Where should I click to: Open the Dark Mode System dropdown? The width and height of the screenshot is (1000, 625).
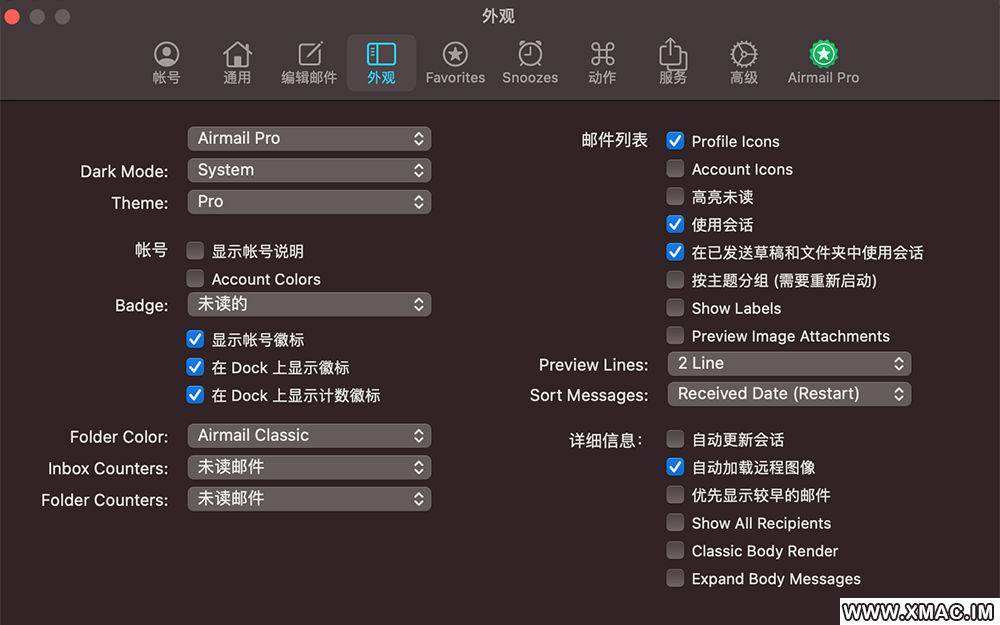coord(309,170)
